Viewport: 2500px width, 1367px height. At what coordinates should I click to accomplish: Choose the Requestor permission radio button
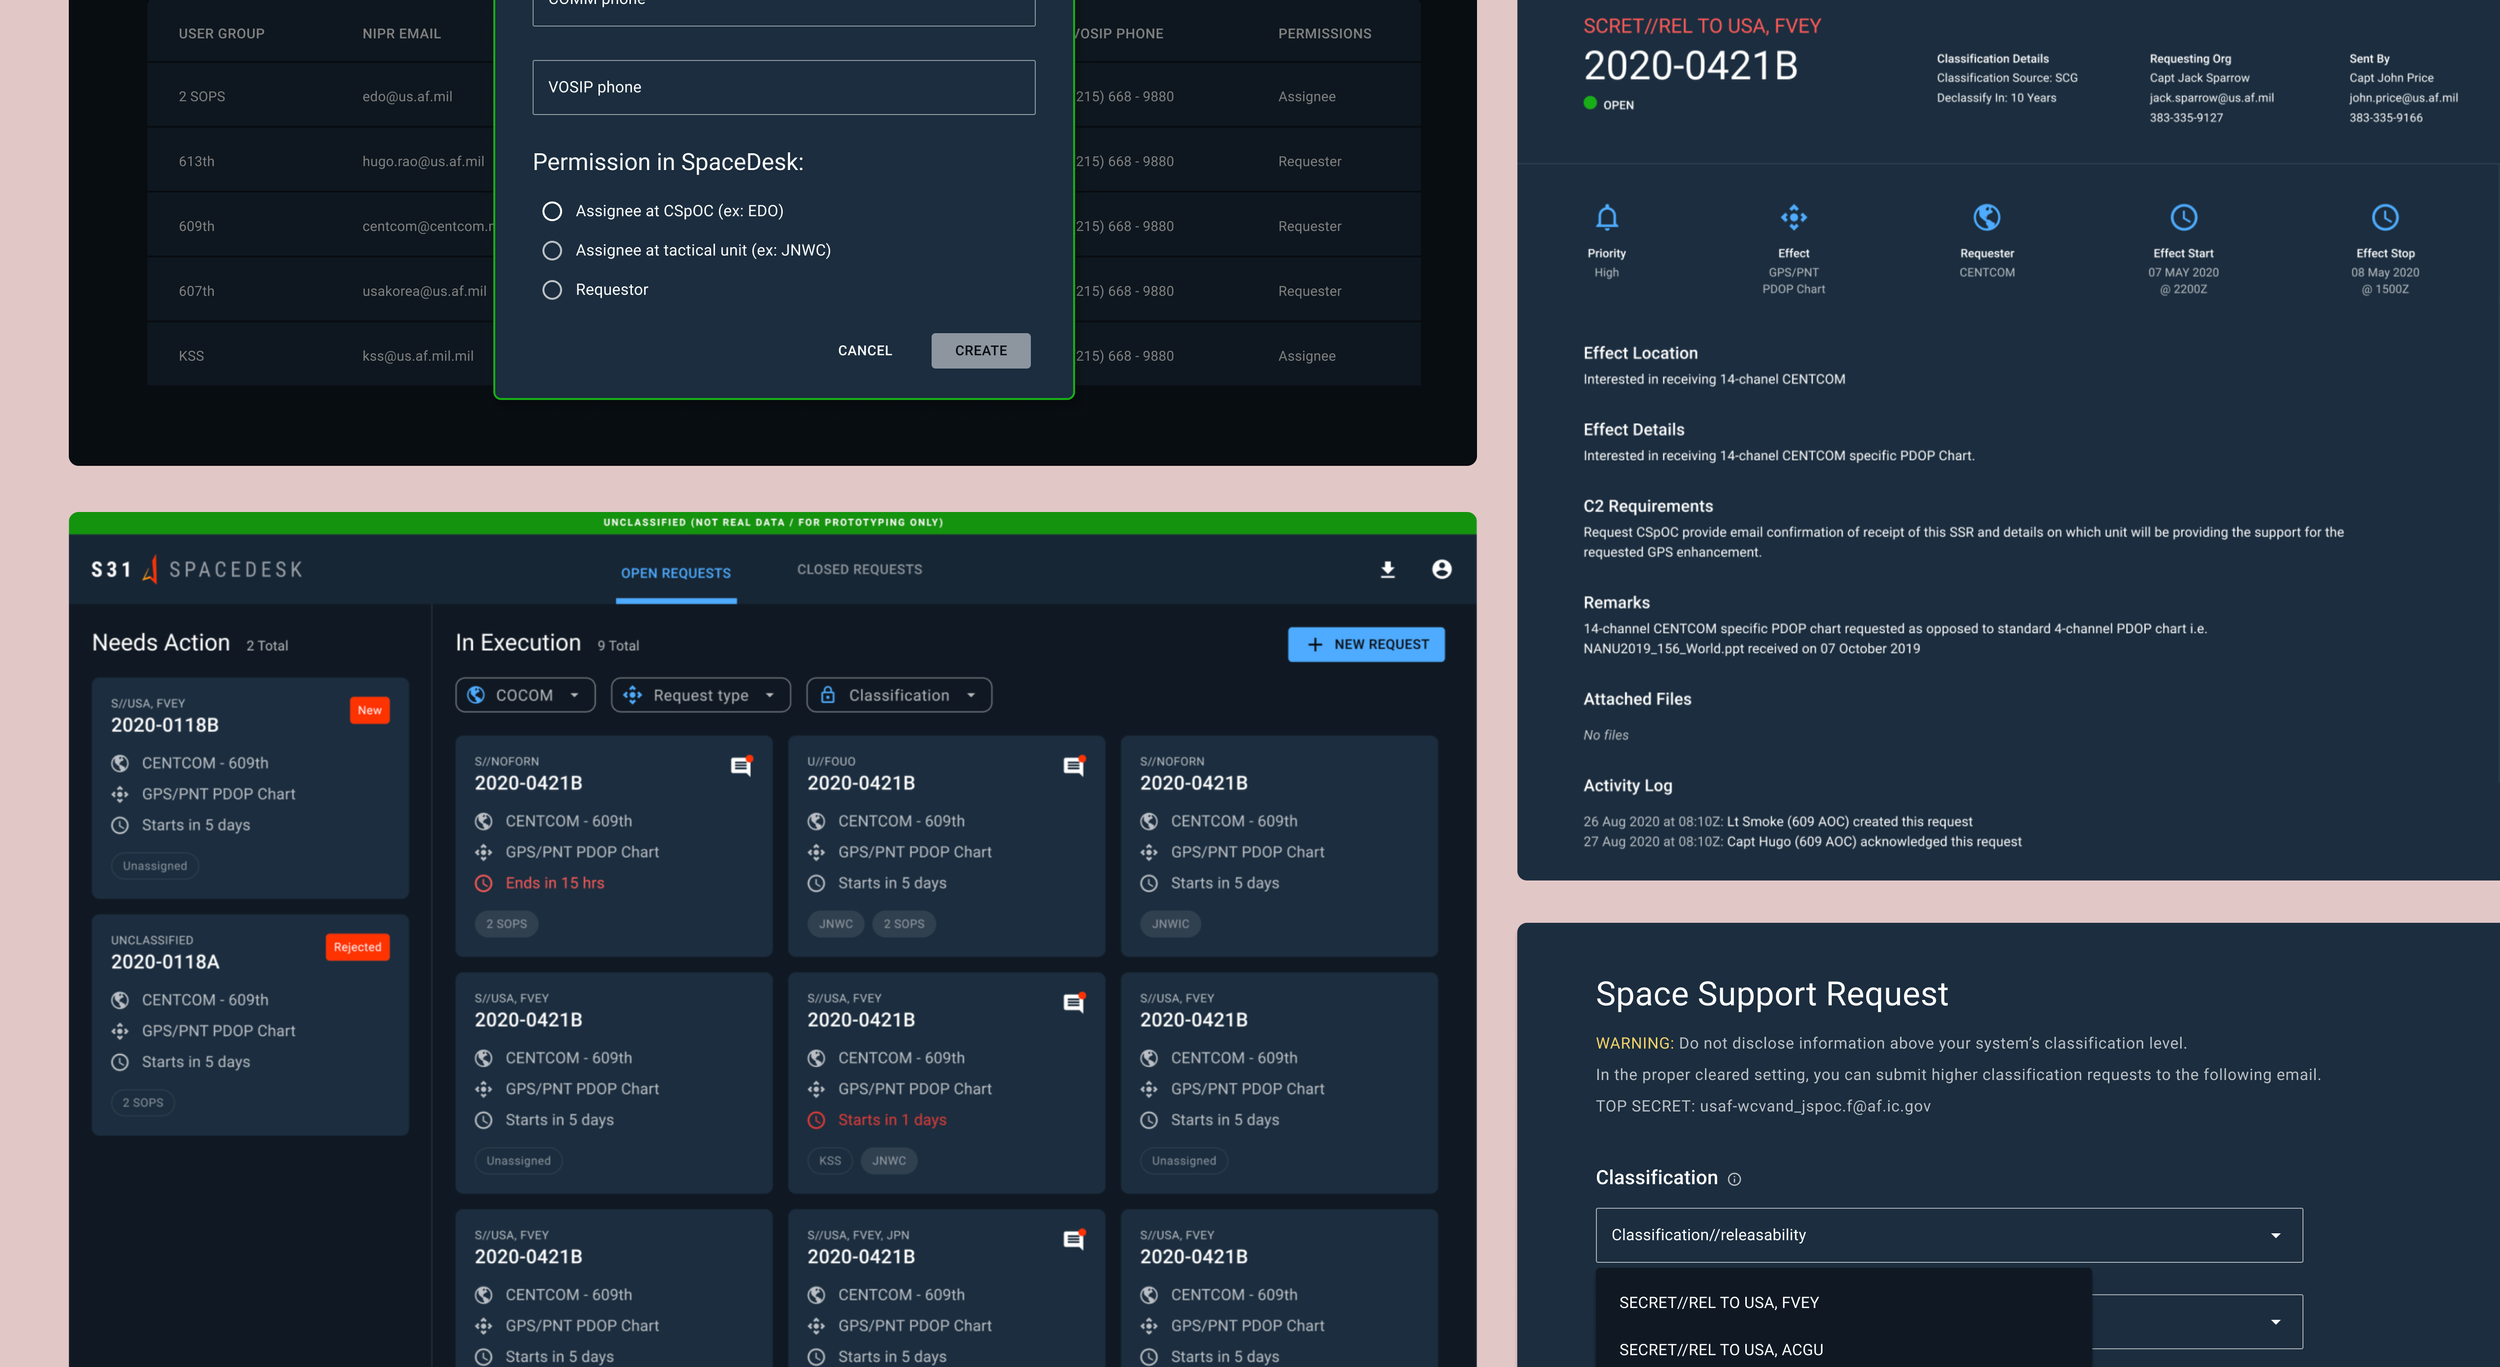(552, 290)
